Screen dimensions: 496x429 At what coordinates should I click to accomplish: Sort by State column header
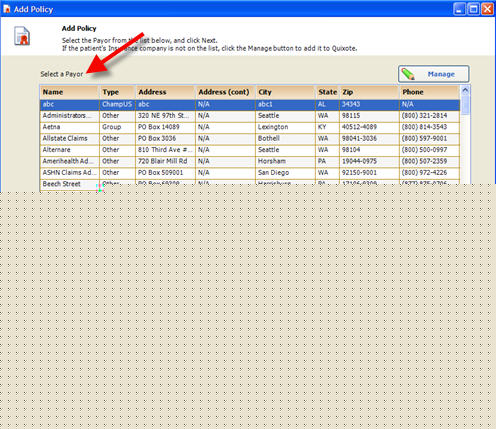click(327, 92)
